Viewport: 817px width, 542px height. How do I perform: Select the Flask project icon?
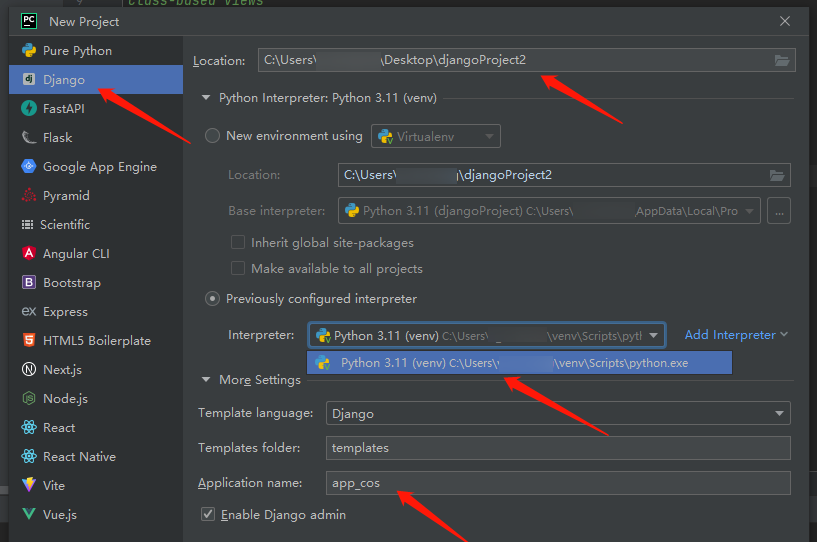[27, 138]
